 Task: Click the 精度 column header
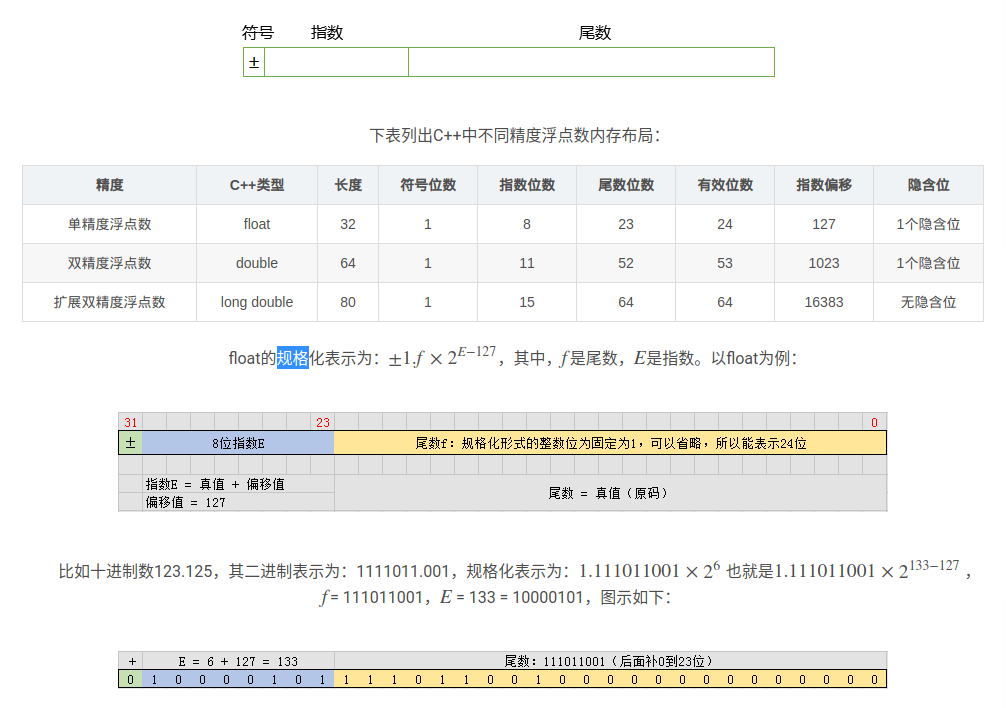110,185
